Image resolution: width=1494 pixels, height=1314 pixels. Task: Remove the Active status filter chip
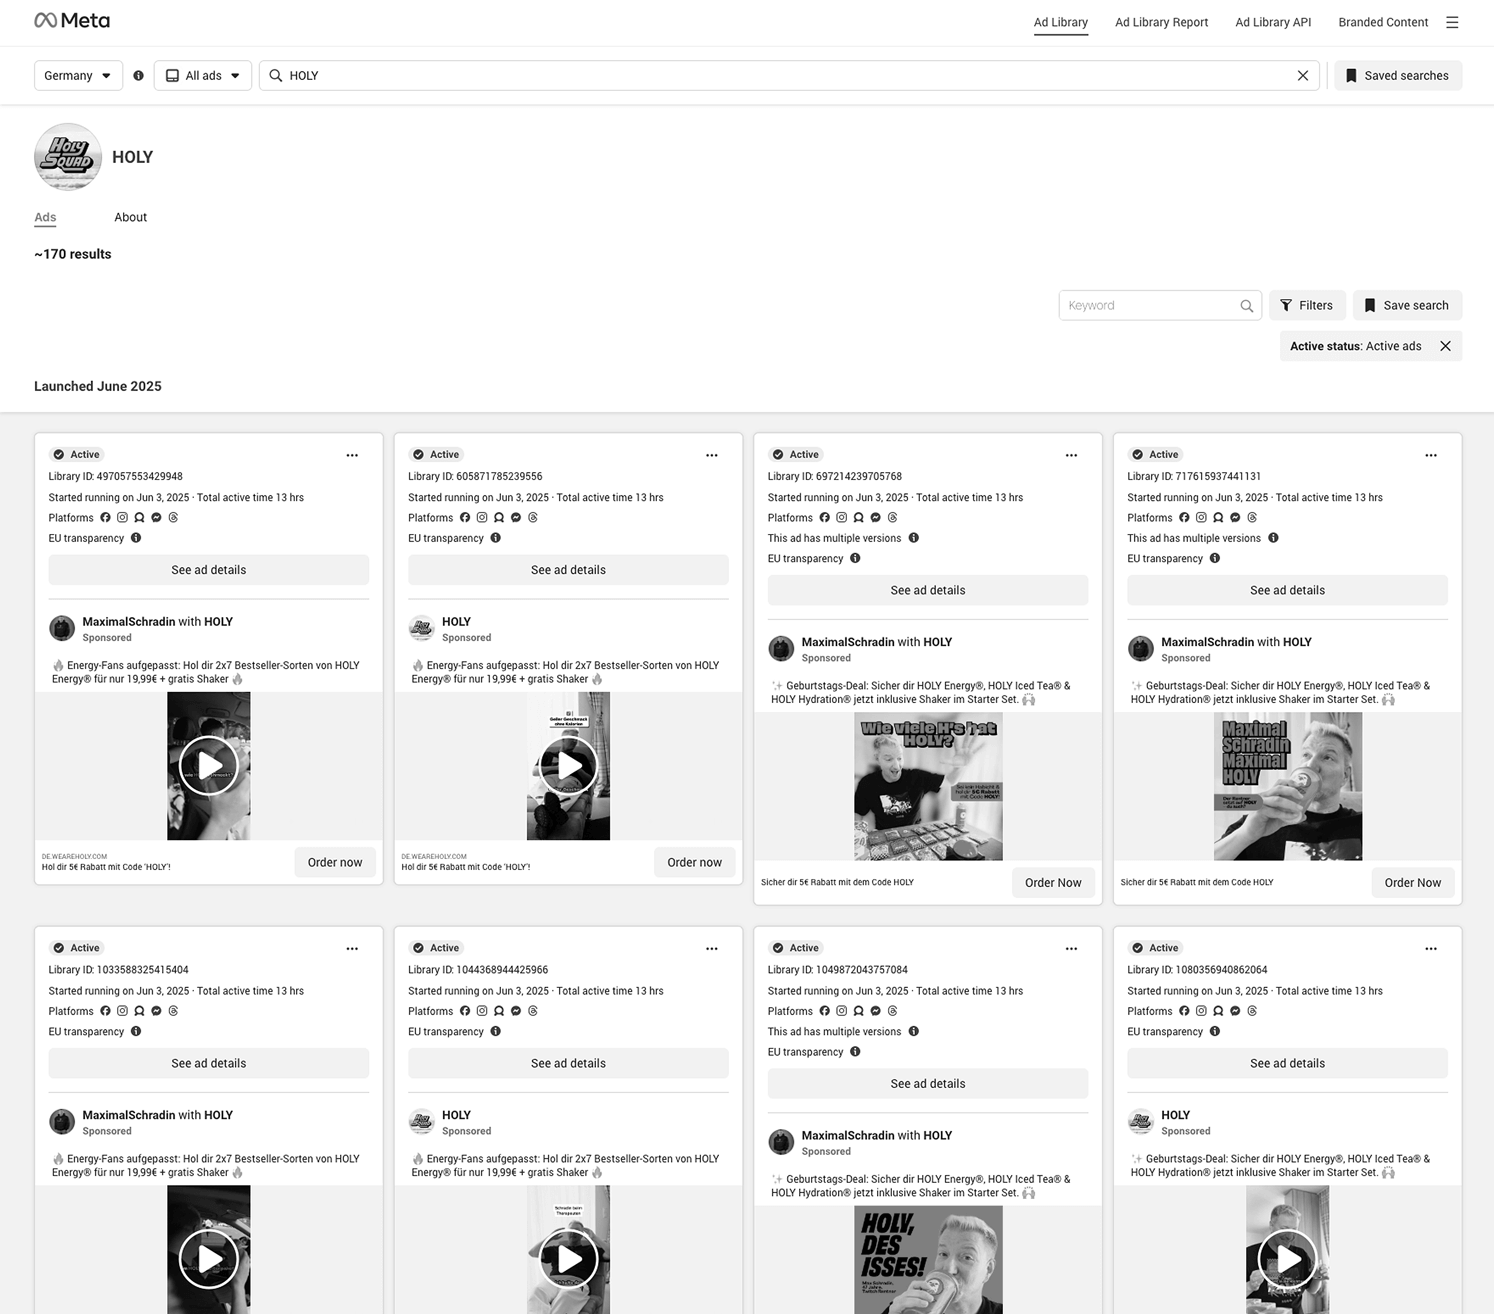point(1445,346)
